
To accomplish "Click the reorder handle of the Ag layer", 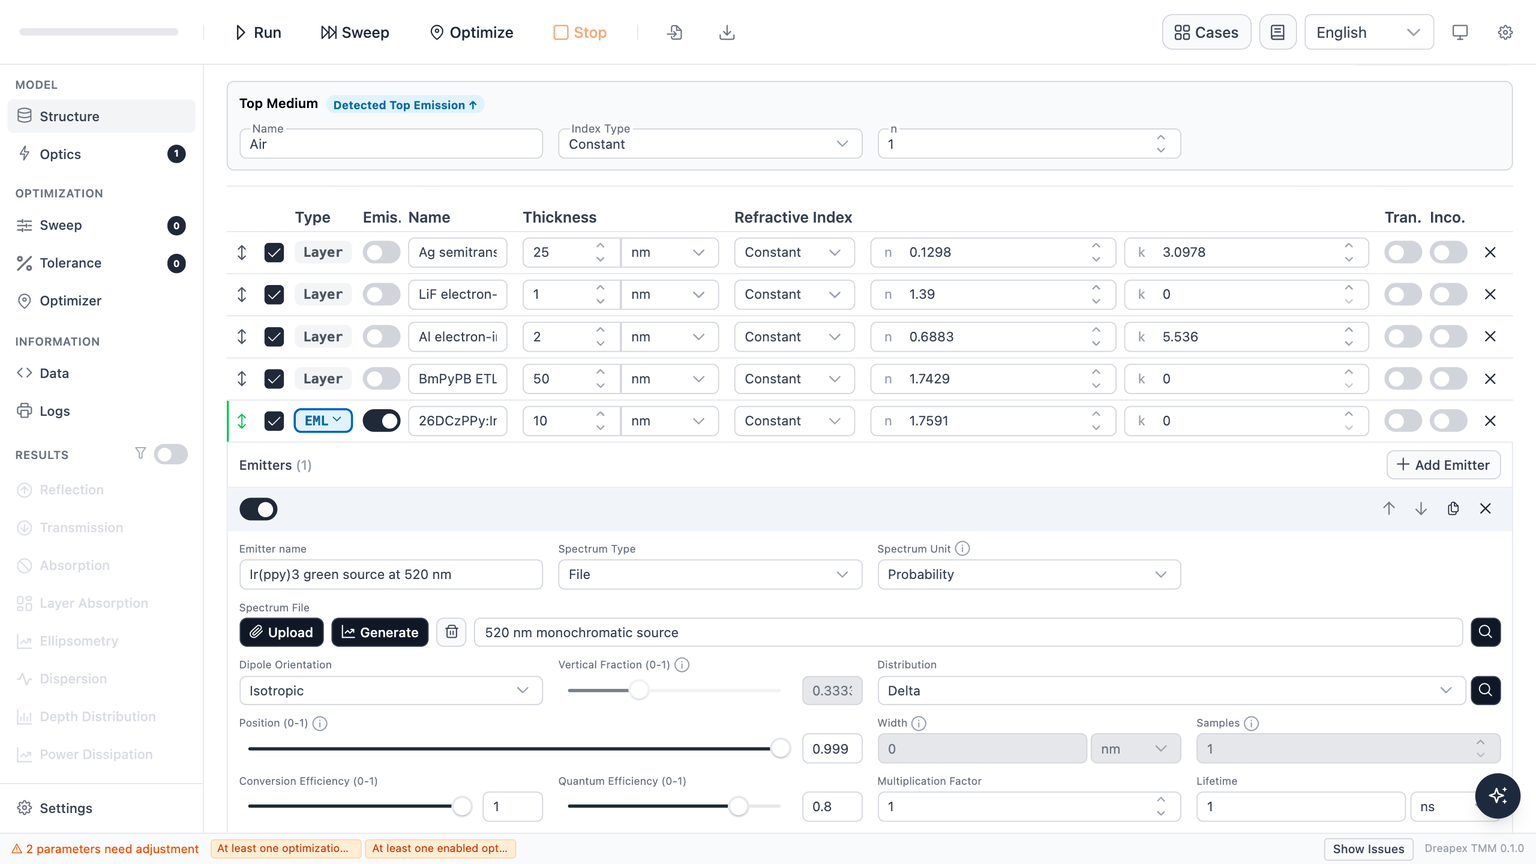I will point(242,252).
